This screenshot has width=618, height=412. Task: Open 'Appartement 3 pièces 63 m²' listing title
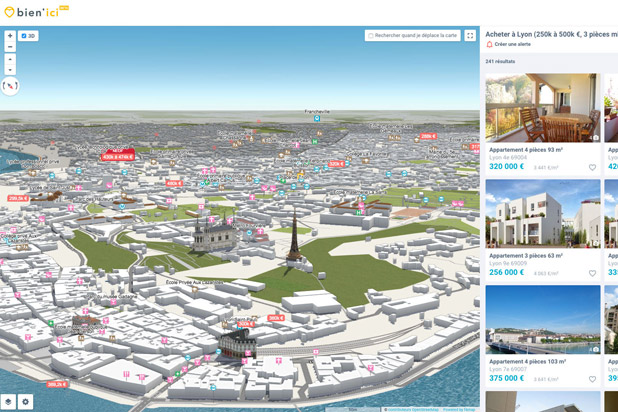click(526, 255)
